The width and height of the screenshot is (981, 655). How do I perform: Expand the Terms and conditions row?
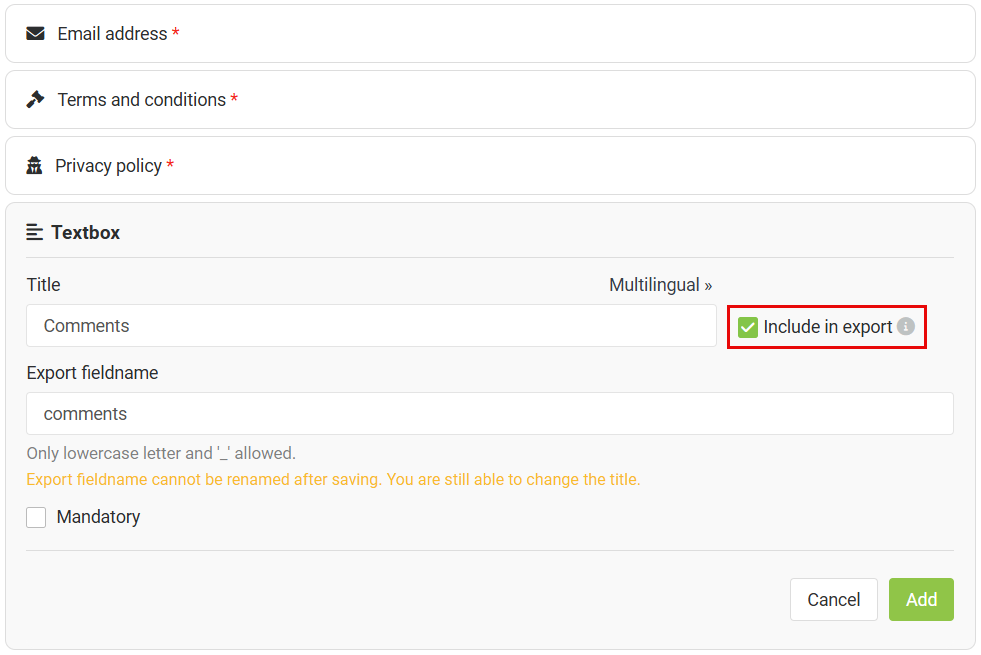pyautogui.click(x=490, y=100)
